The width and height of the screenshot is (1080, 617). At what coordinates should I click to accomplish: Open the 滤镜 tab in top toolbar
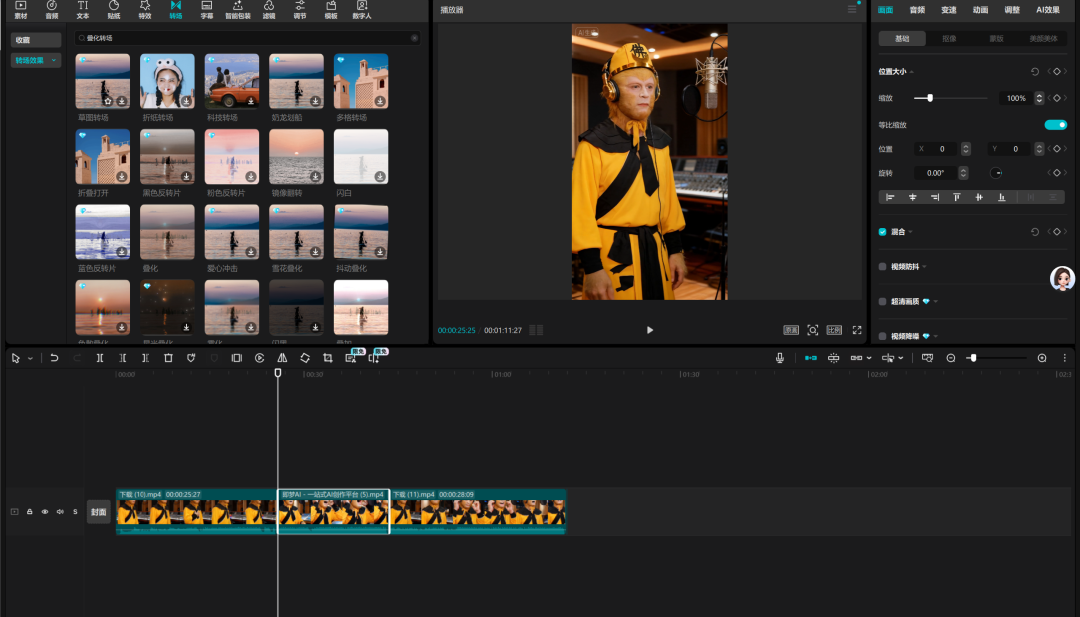coord(269,10)
